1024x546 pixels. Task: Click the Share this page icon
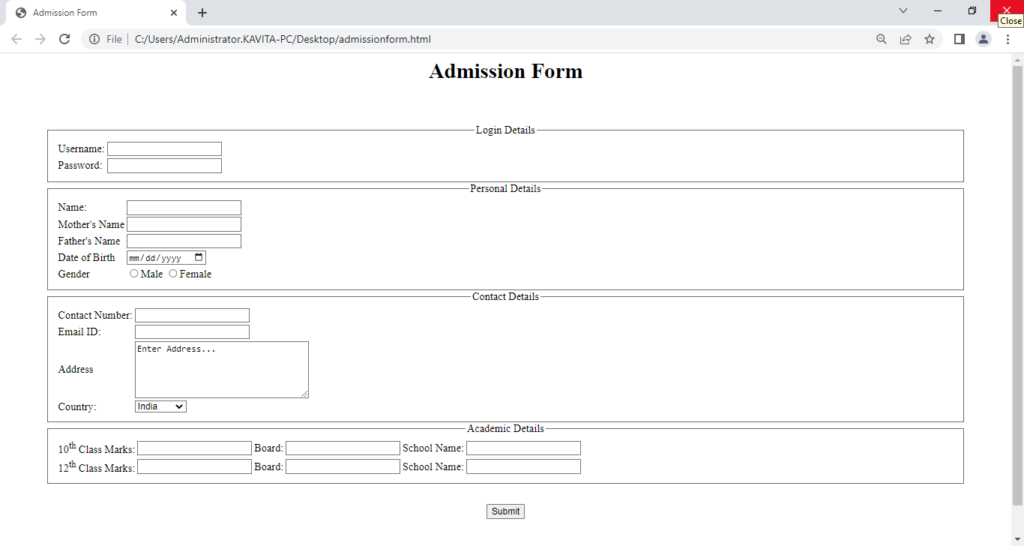click(905, 39)
